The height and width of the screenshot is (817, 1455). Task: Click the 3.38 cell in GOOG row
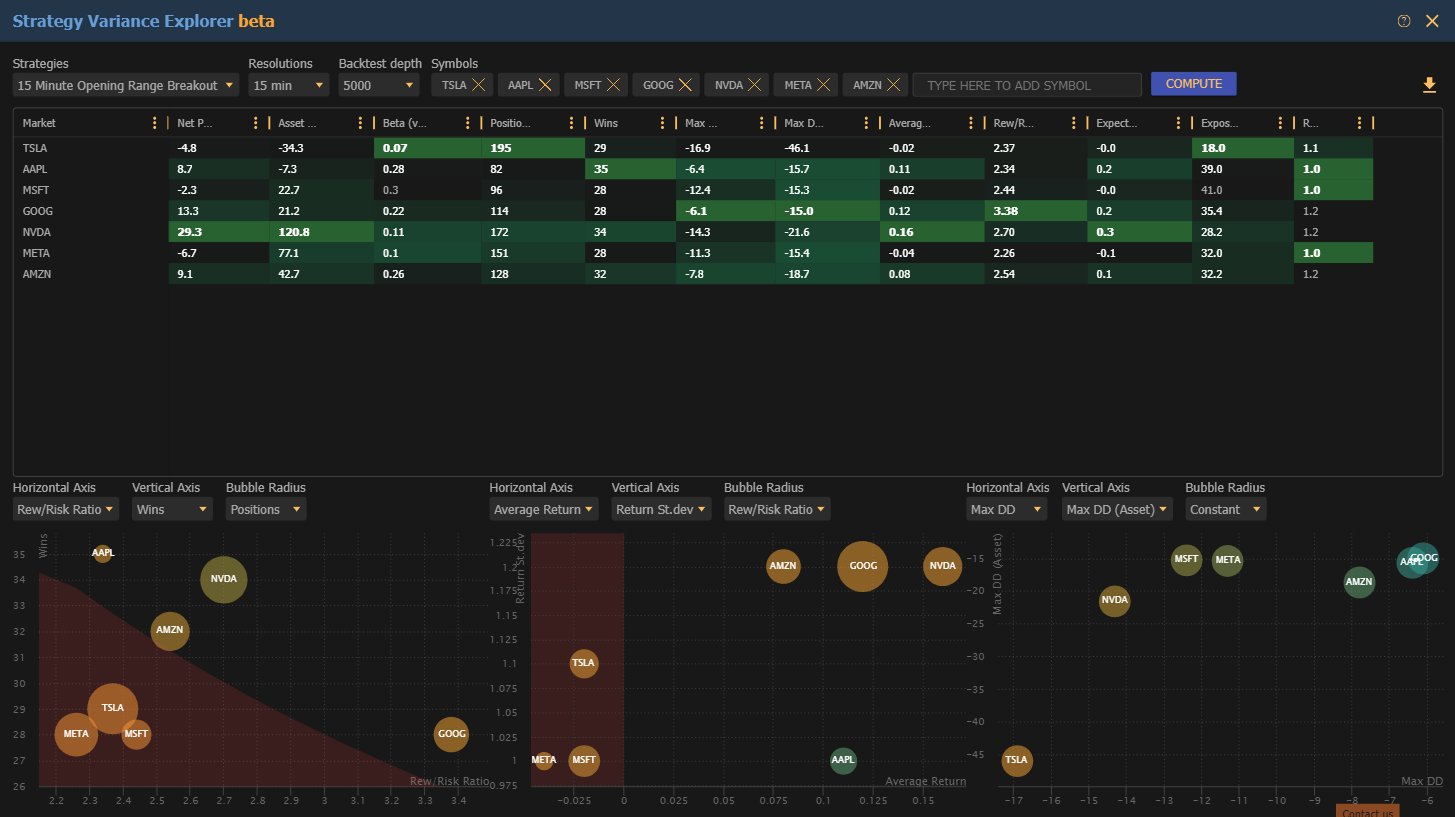pyautogui.click(x=1036, y=211)
